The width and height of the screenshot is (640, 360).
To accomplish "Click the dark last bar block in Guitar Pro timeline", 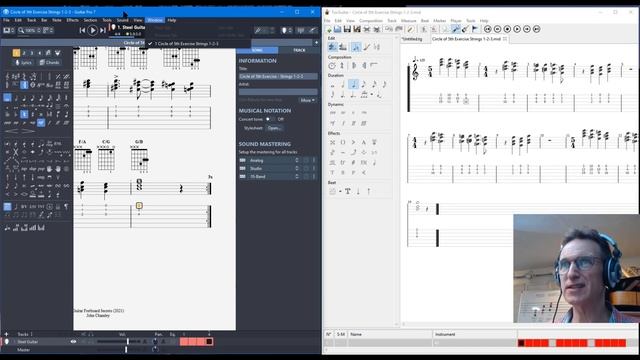I will click(x=209, y=342).
